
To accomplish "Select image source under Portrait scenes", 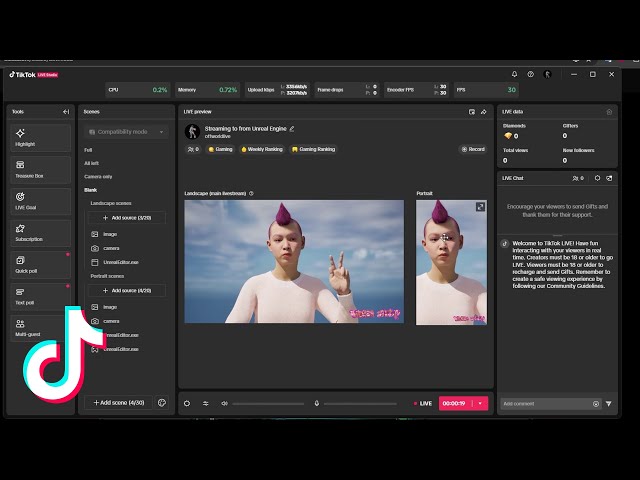I will [x=110, y=307].
